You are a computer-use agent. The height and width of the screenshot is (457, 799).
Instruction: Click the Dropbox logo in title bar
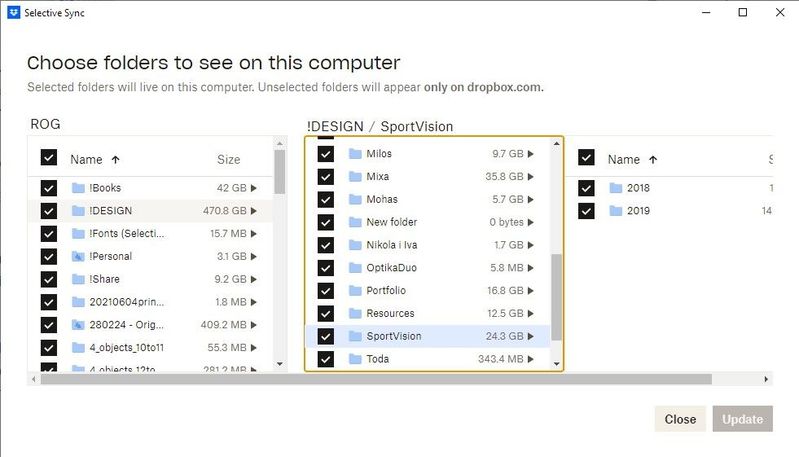coord(14,13)
